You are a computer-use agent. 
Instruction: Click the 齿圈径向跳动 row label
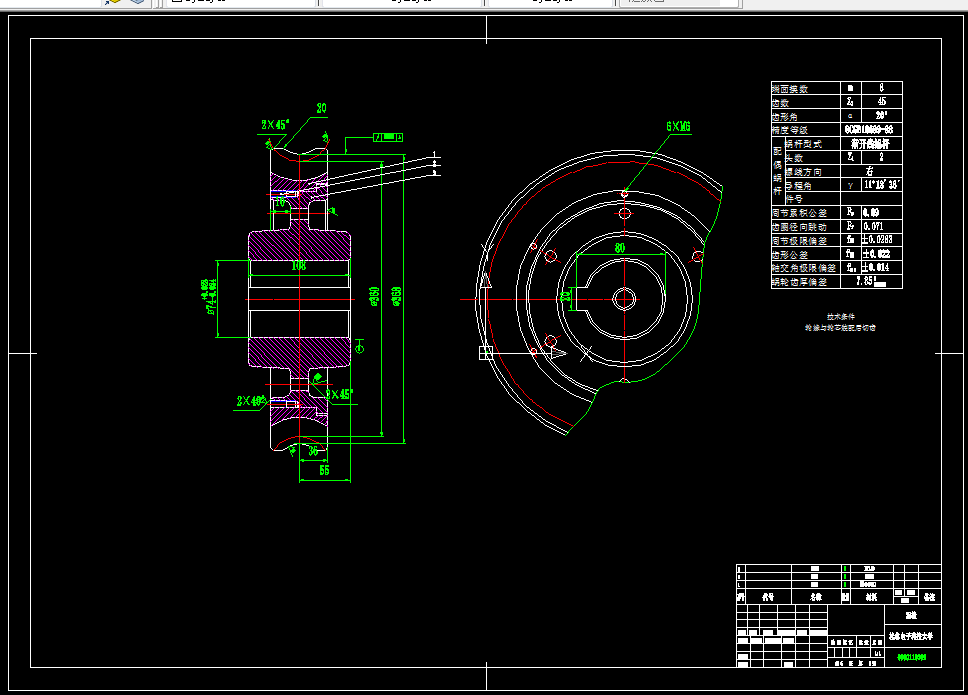[x=799, y=227]
